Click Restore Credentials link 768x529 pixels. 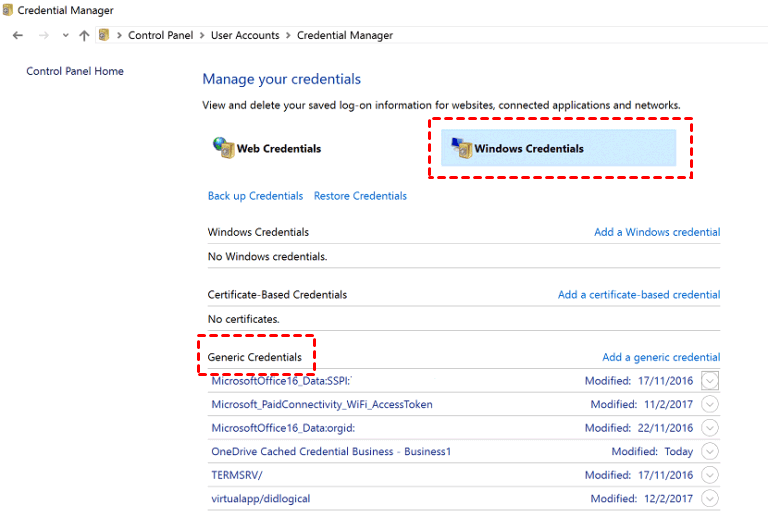pyautogui.click(x=360, y=196)
